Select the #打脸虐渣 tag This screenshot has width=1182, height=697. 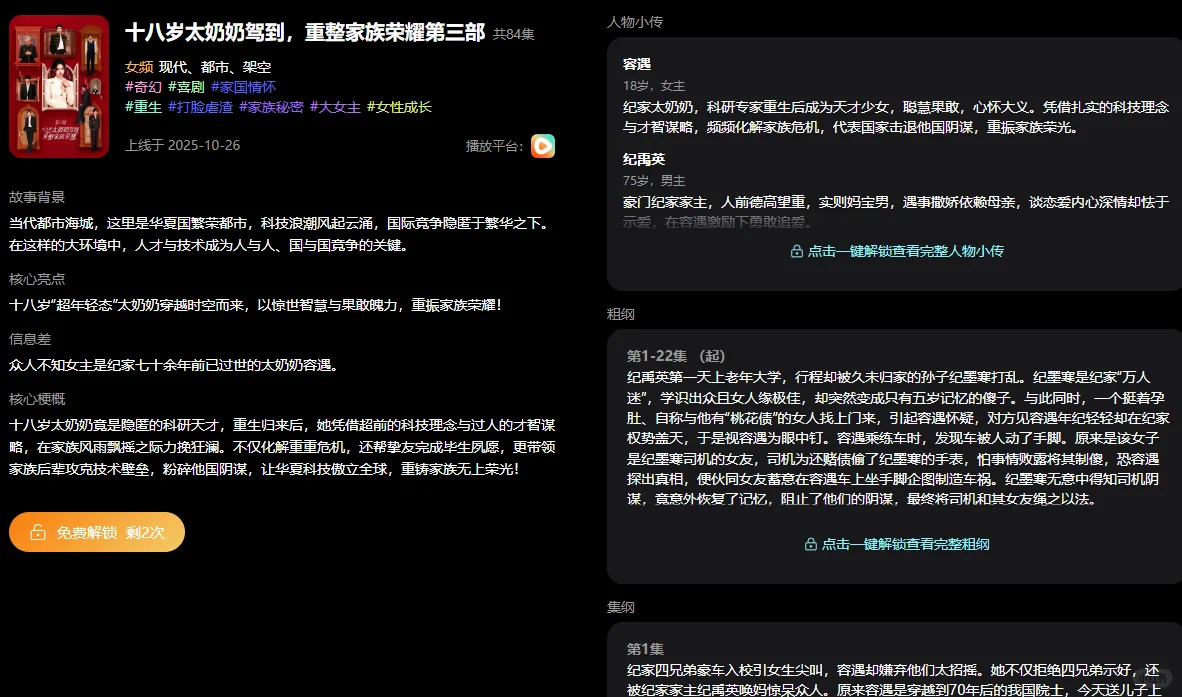(200, 108)
